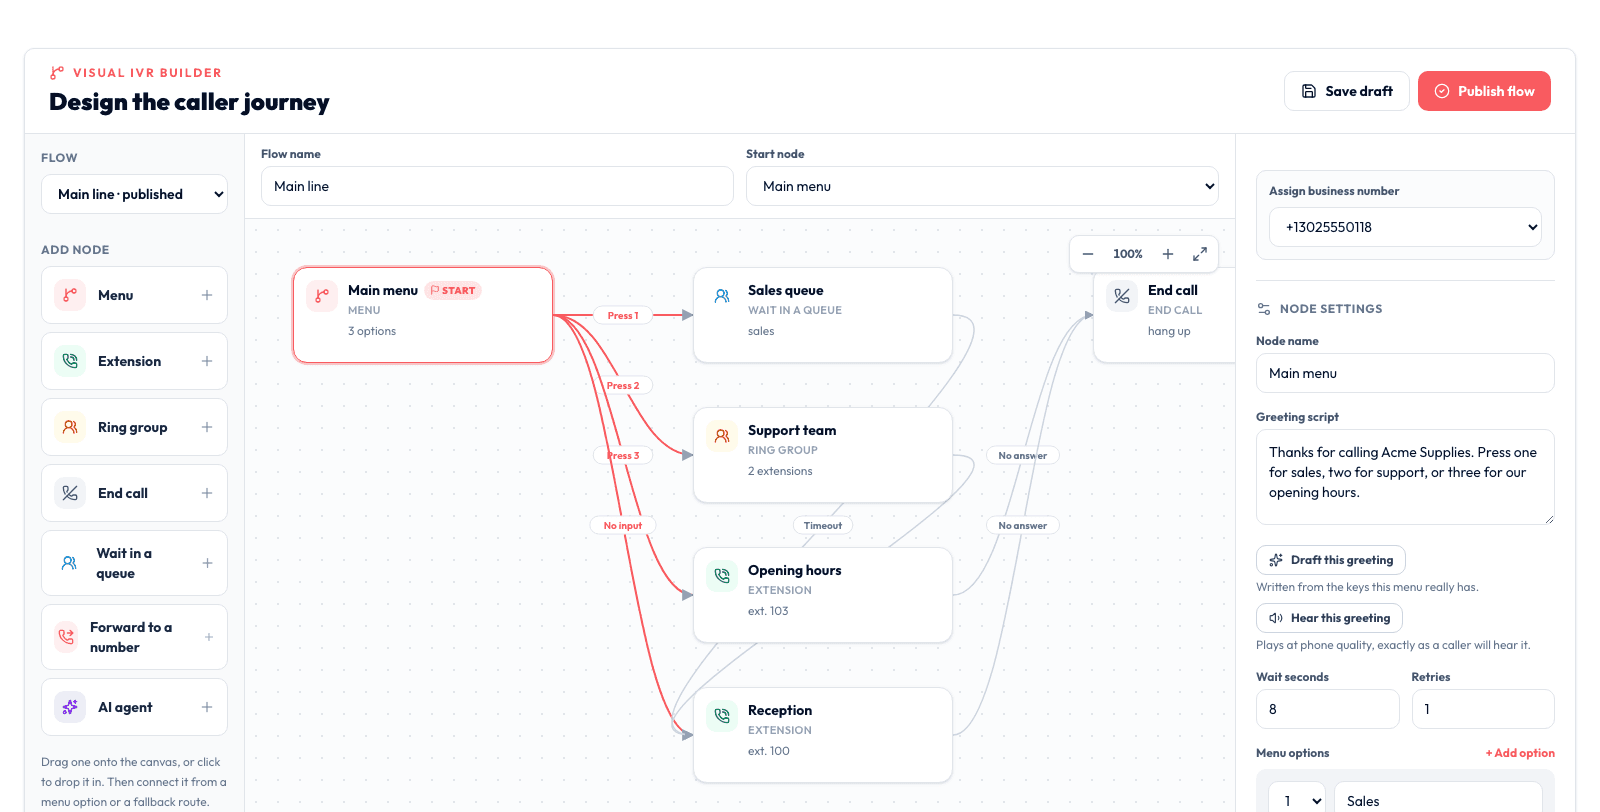Image resolution: width=1600 pixels, height=812 pixels.
Task: Add an End call node via plus icon
Action: (x=207, y=493)
